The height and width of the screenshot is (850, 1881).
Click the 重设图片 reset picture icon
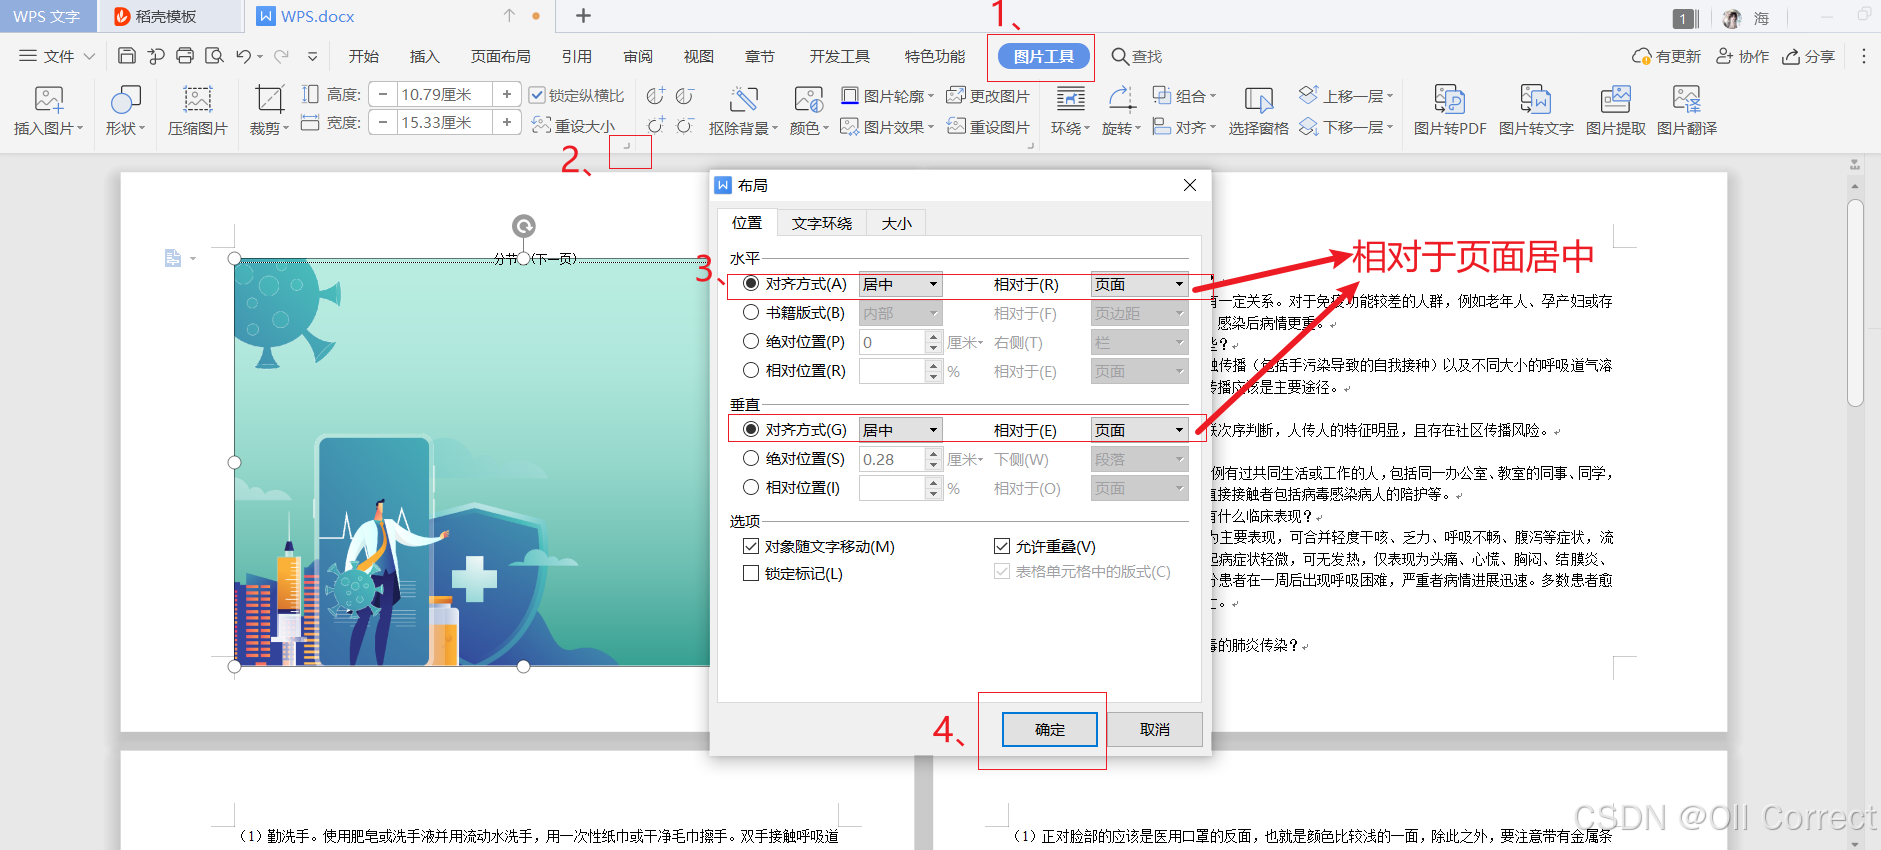tap(956, 126)
